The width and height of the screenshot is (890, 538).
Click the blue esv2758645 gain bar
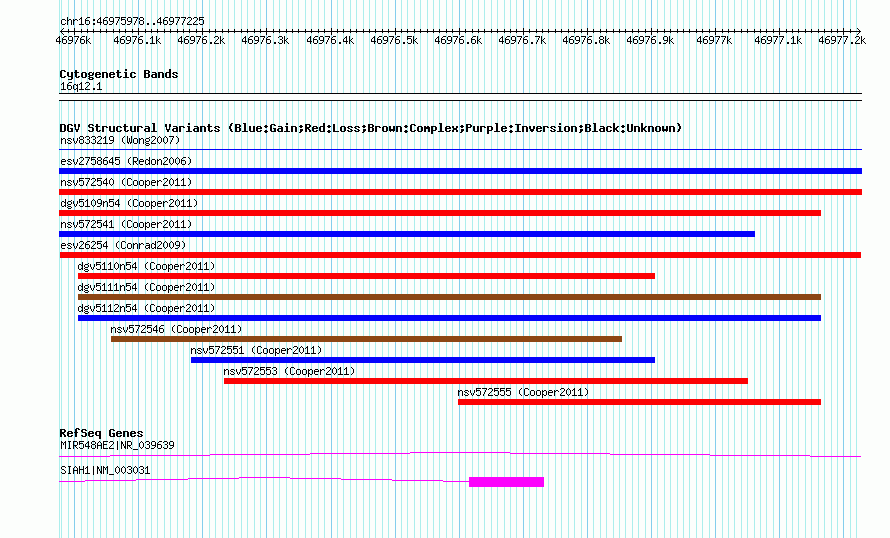point(460,171)
